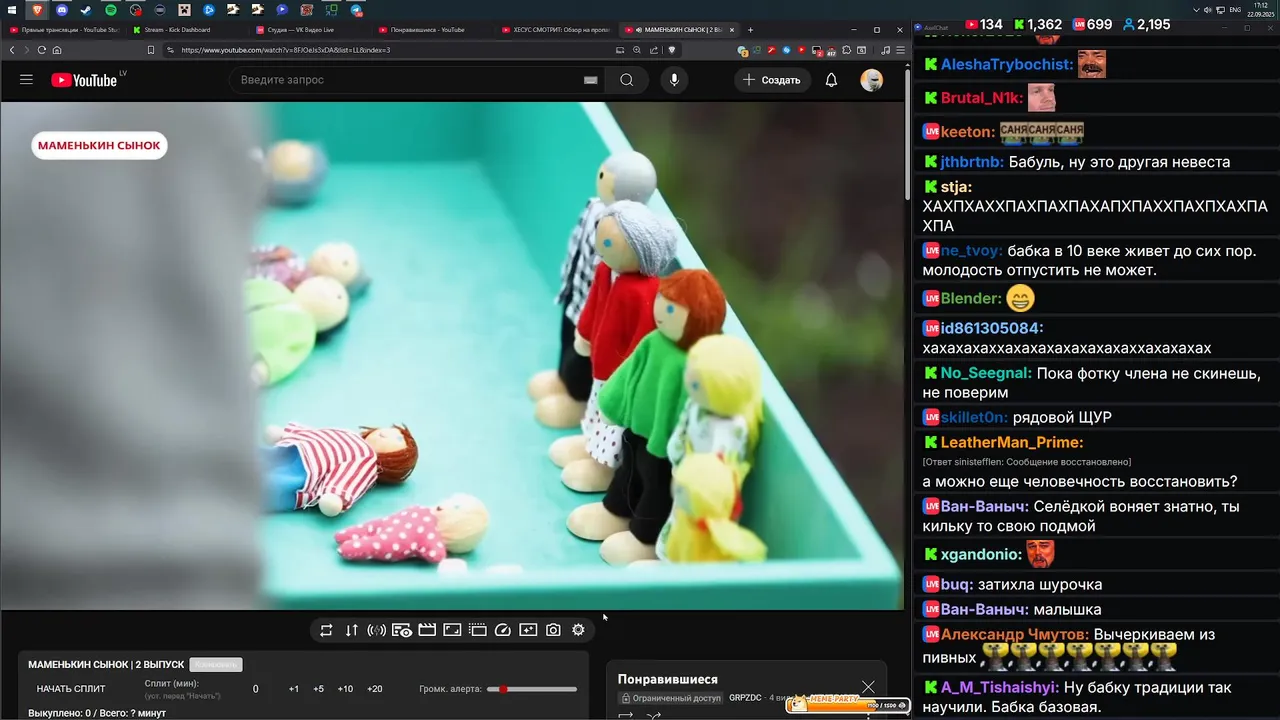Viewport: 1280px width, 720px height.
Task: Go to browser home page
Action: pyautogui.click(x=57, y=50)
